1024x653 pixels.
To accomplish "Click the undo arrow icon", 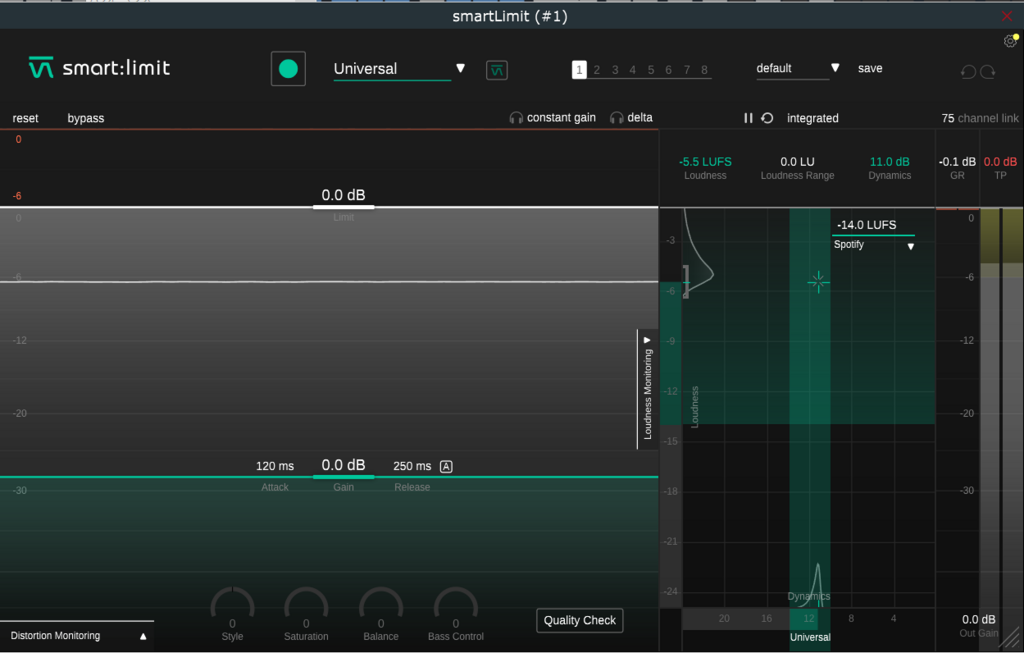I will point(968,71).
